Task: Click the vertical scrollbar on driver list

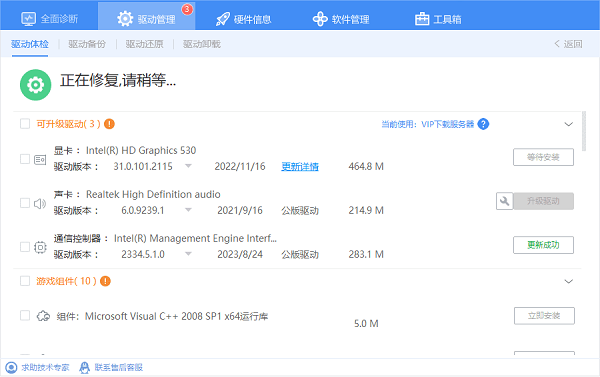Action: point(584,131)
